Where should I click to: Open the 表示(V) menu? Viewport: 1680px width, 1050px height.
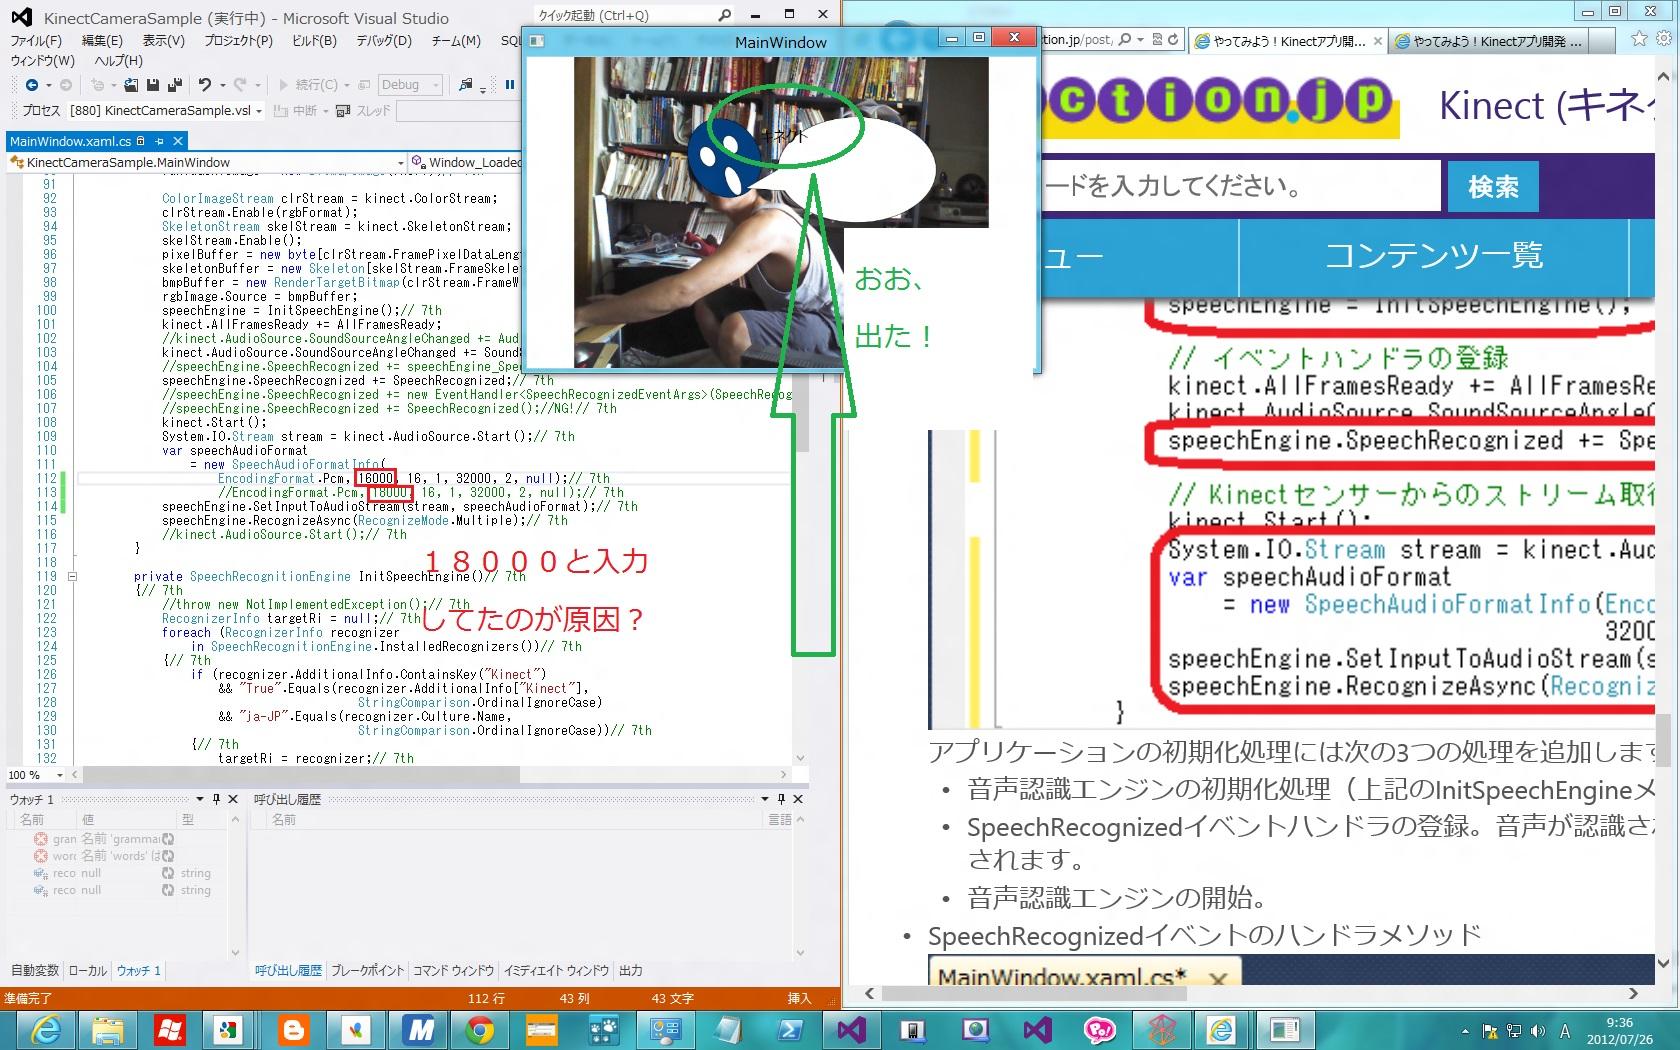click(x=163, y=41)
